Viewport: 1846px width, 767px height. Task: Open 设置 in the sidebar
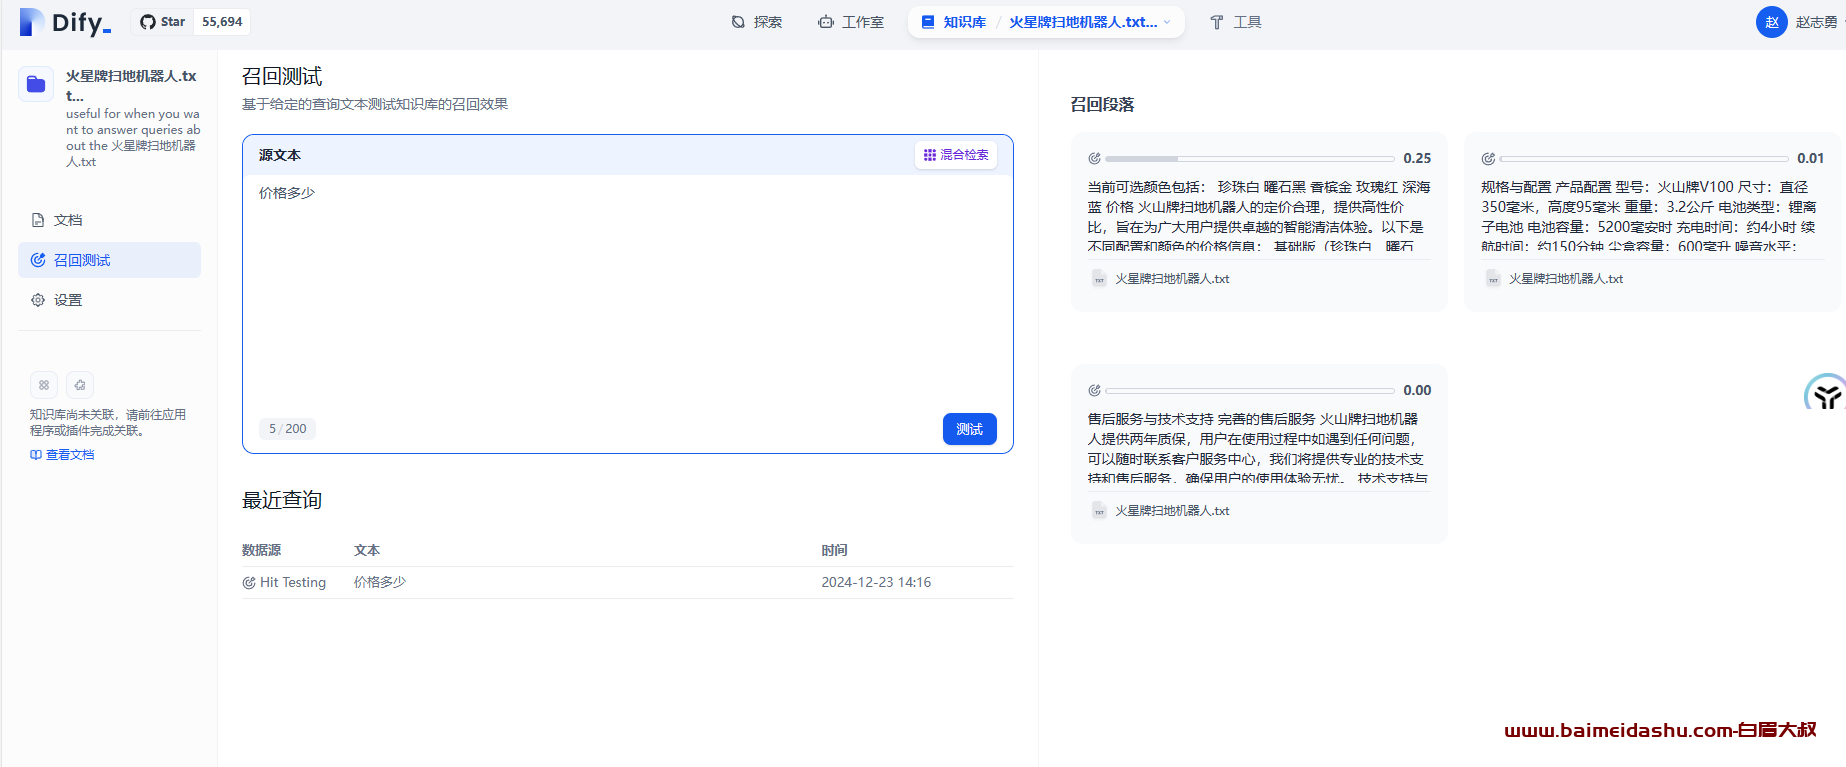coord(109,300)
